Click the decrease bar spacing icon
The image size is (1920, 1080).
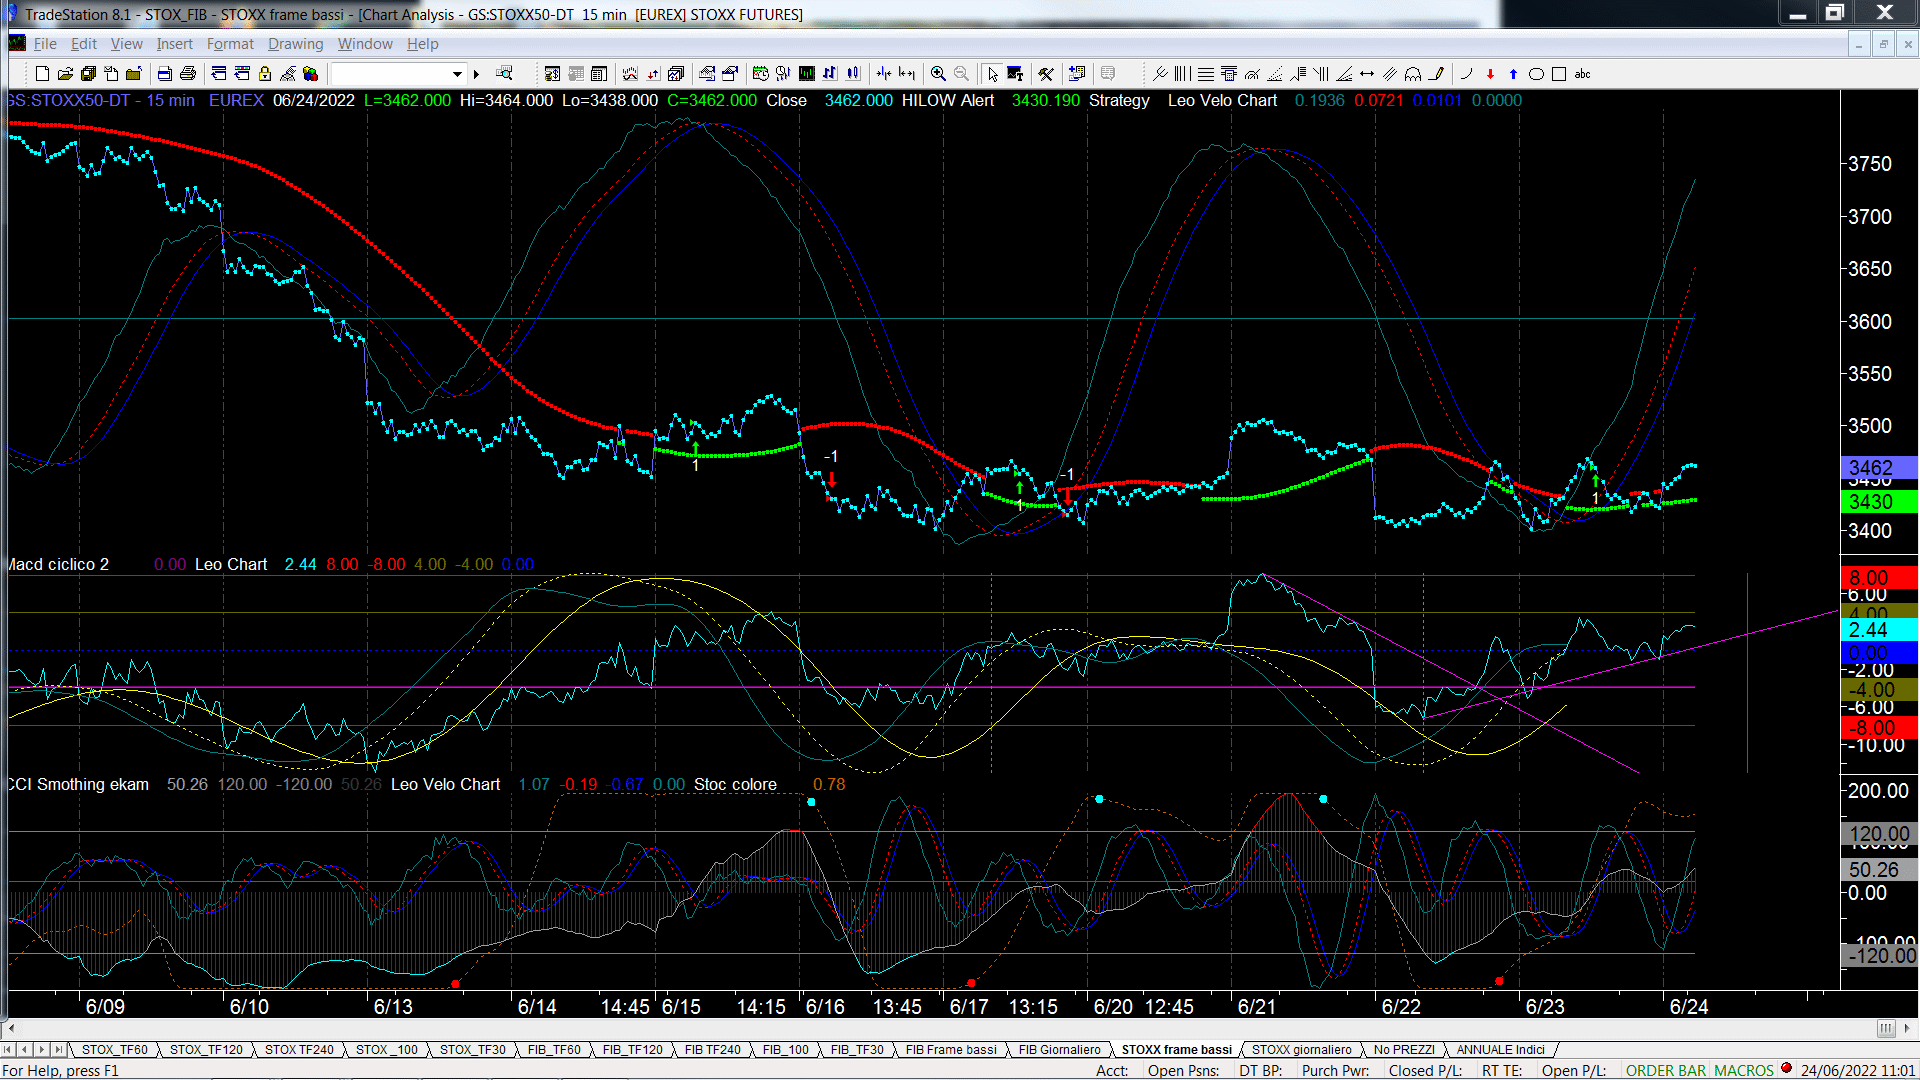coord(884,74)
